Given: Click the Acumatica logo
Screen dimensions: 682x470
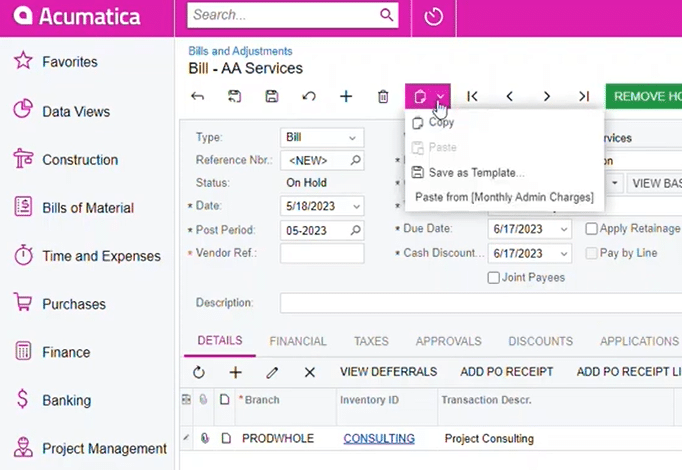Looking at the screenshot, I should (x=77, y=17).
